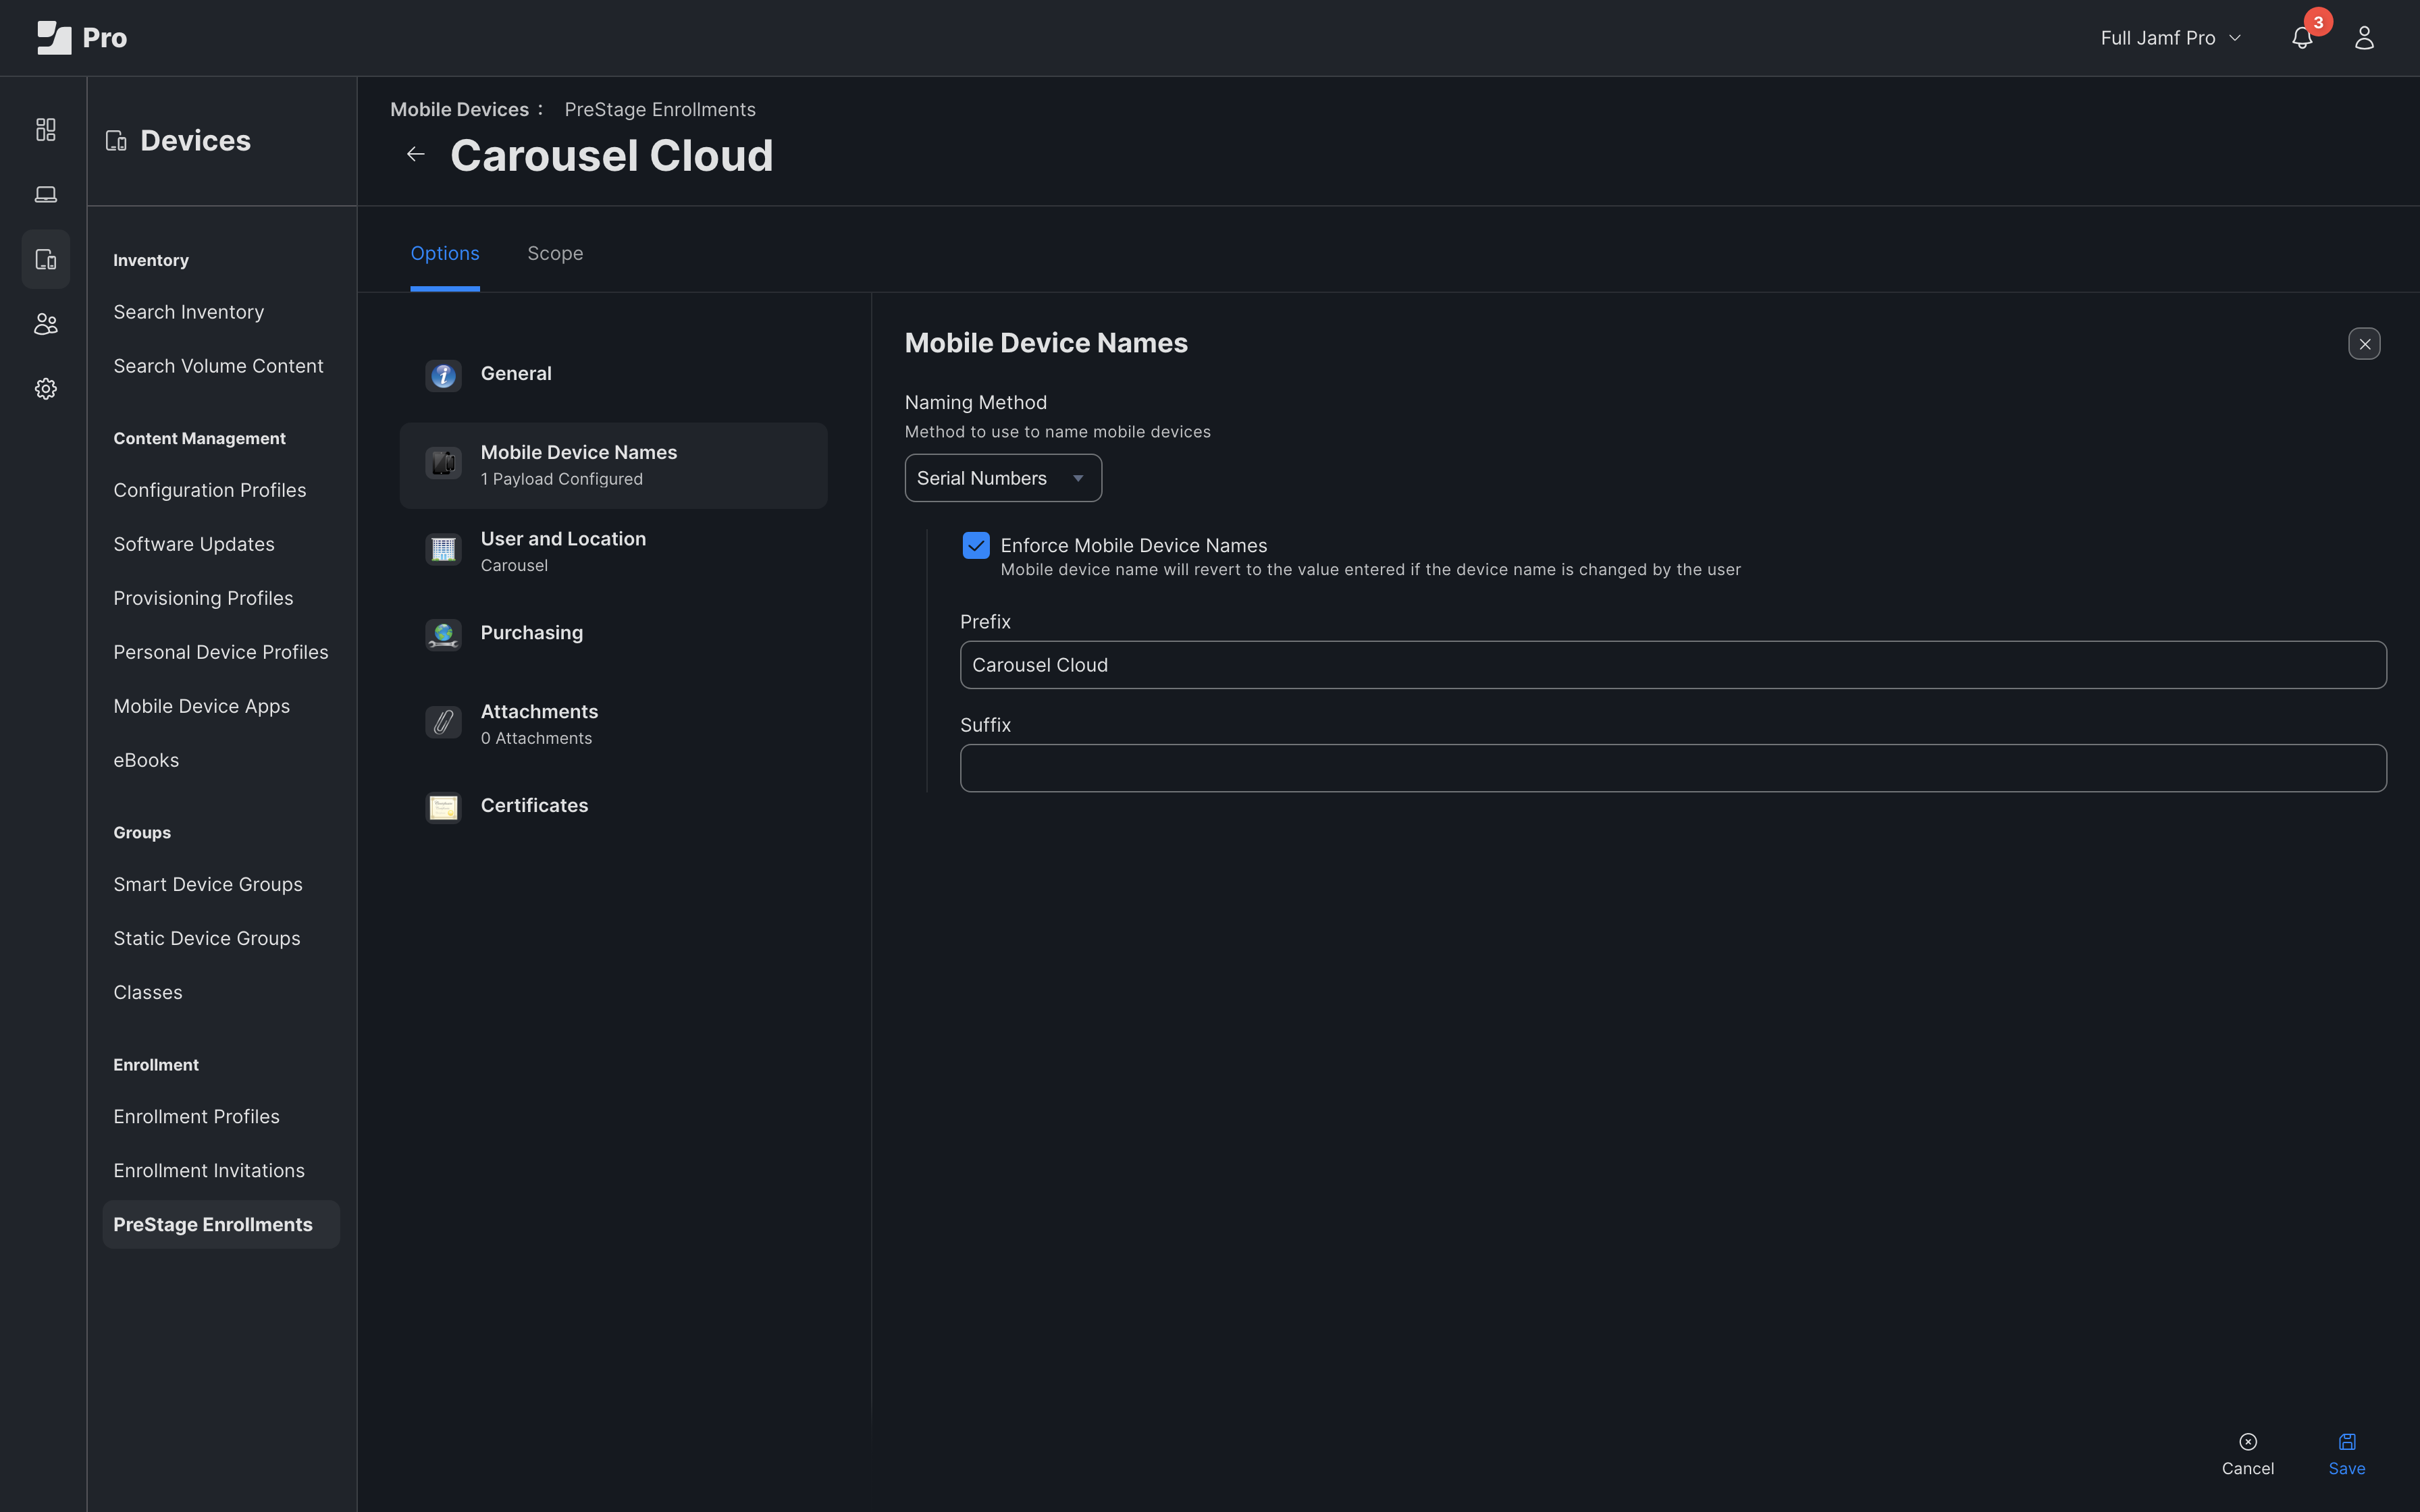Select the User and Location payload label
2420x1512 pixels.
(563, 539)
